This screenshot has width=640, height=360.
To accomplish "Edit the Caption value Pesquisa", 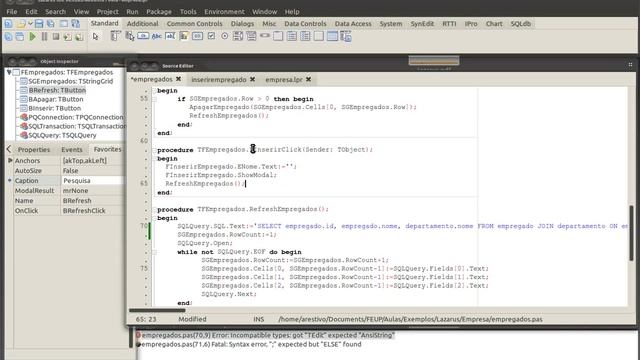I will coord(92,180).
